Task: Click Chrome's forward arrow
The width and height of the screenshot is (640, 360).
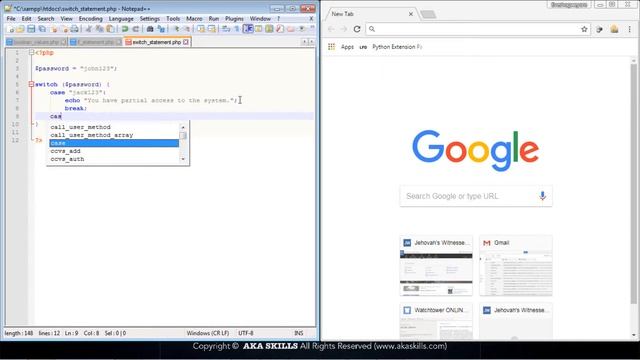Action: click(x=344, y=29)
